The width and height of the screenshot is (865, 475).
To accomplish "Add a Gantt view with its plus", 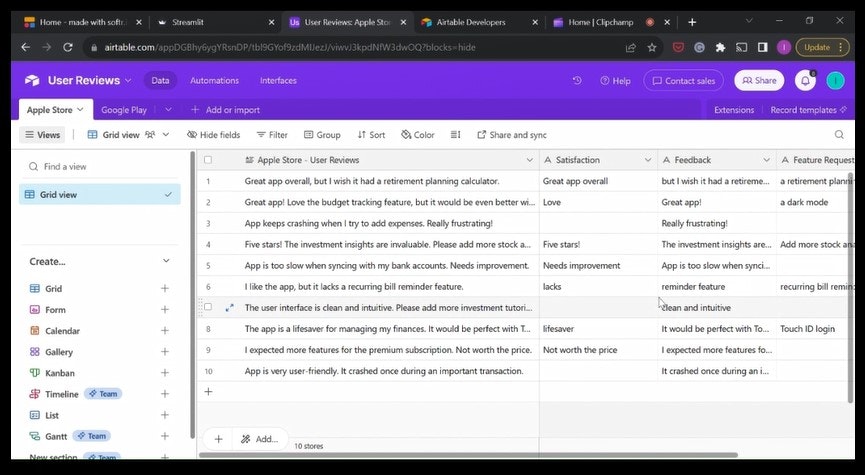I will 164,436.
